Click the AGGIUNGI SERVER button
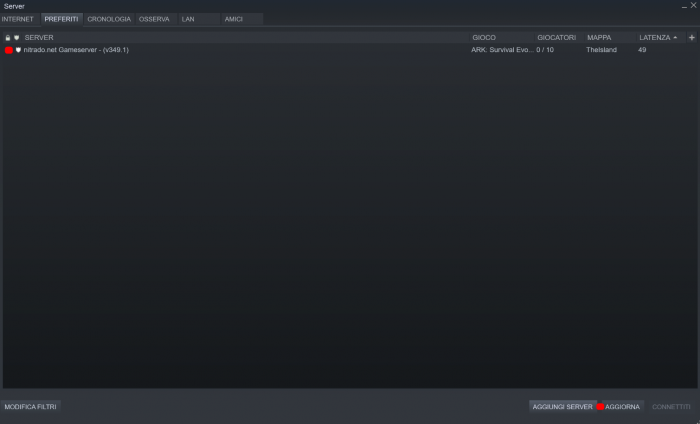The height and width of the screenshot is (424, 700). 562,407
